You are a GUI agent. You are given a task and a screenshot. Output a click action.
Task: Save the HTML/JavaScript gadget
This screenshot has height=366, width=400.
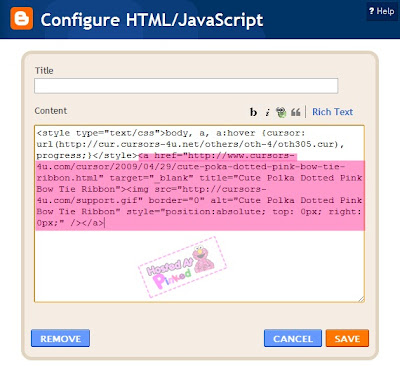click(x=347, y=338)
